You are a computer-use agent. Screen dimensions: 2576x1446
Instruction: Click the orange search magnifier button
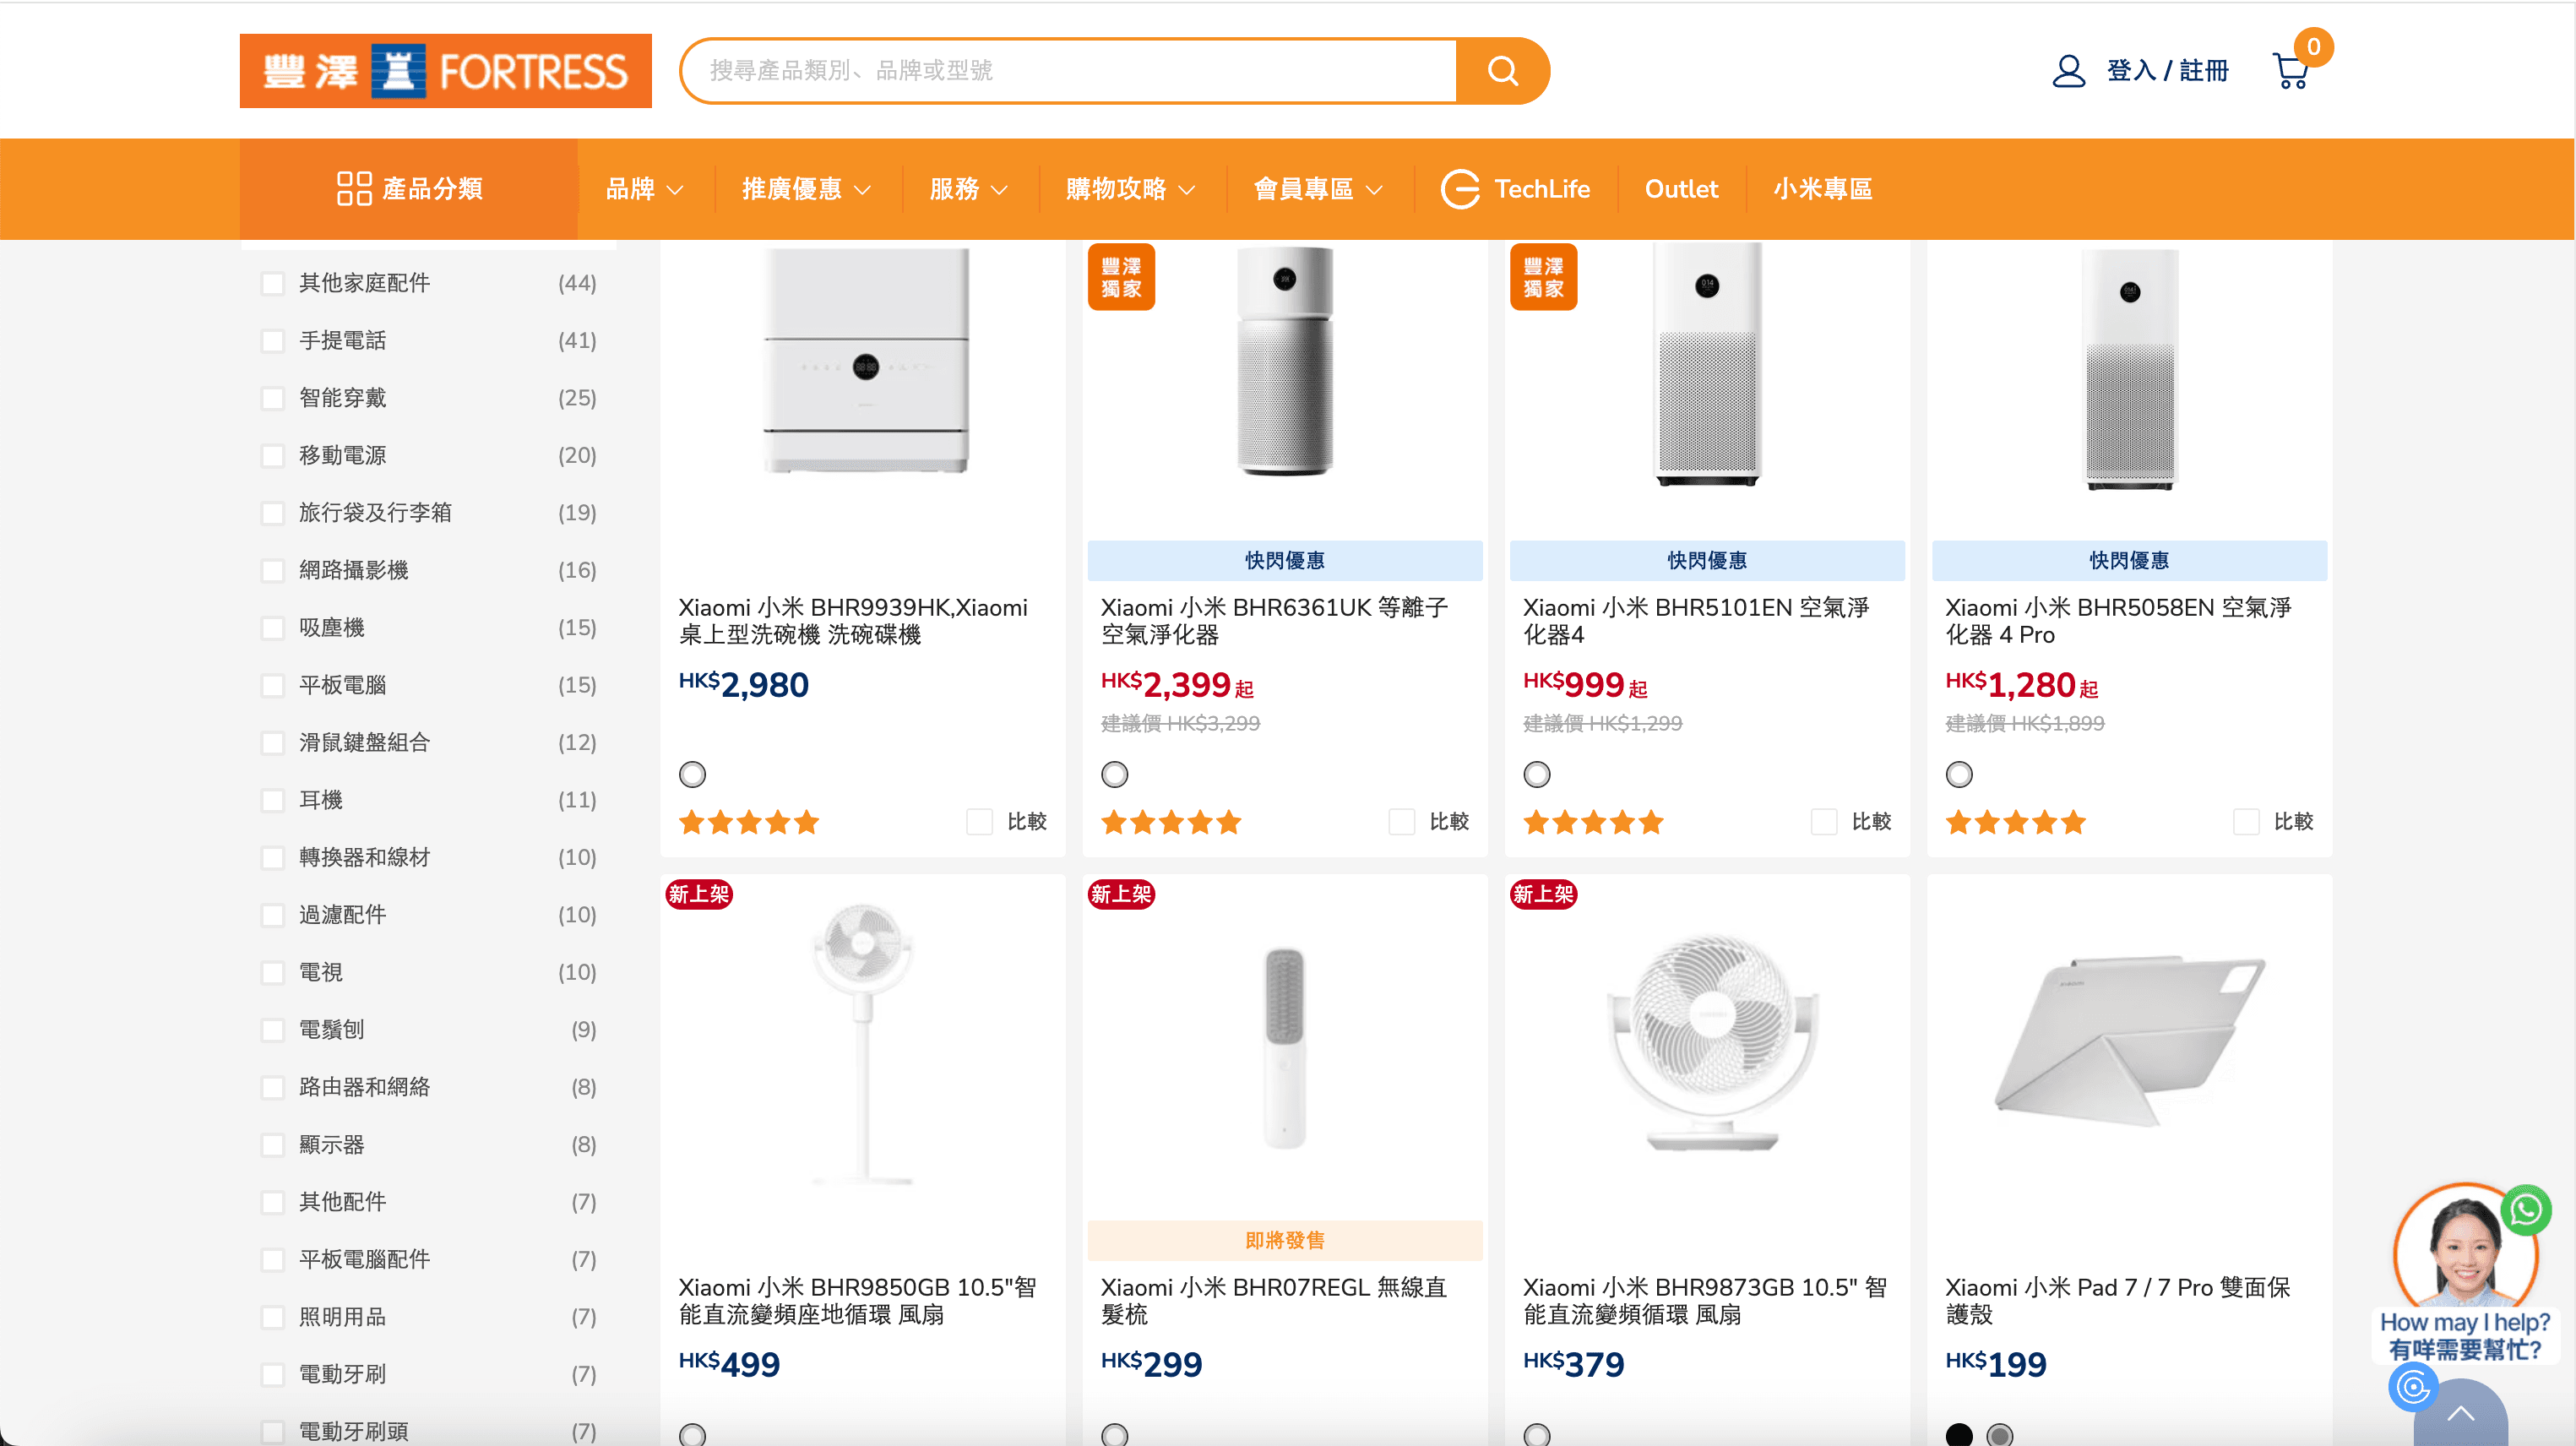[x=1502, y=71]
